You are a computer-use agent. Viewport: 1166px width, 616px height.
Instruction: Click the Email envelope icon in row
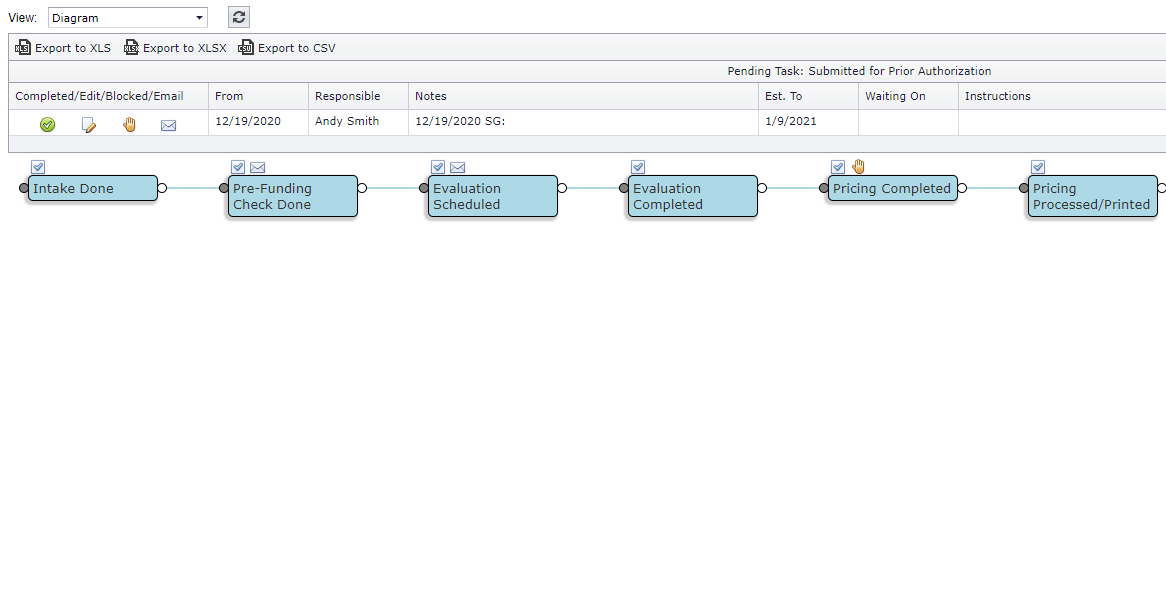(x=169, y=125)
